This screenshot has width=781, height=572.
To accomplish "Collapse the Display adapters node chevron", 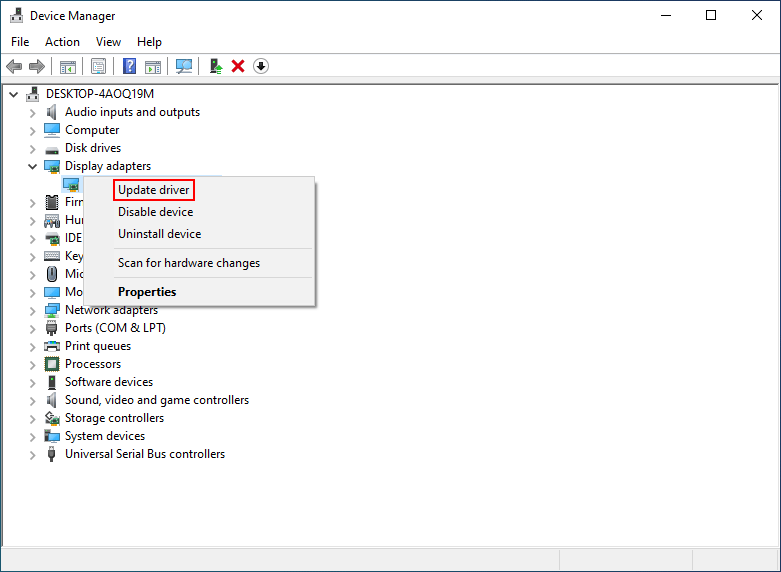I will pos(32,166).
